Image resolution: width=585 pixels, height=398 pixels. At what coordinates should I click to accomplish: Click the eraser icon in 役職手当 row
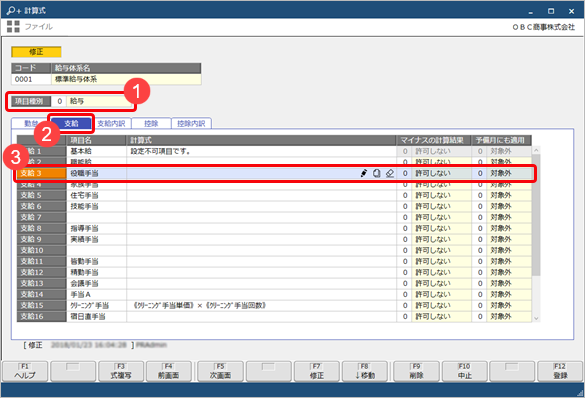coord(390,173)
